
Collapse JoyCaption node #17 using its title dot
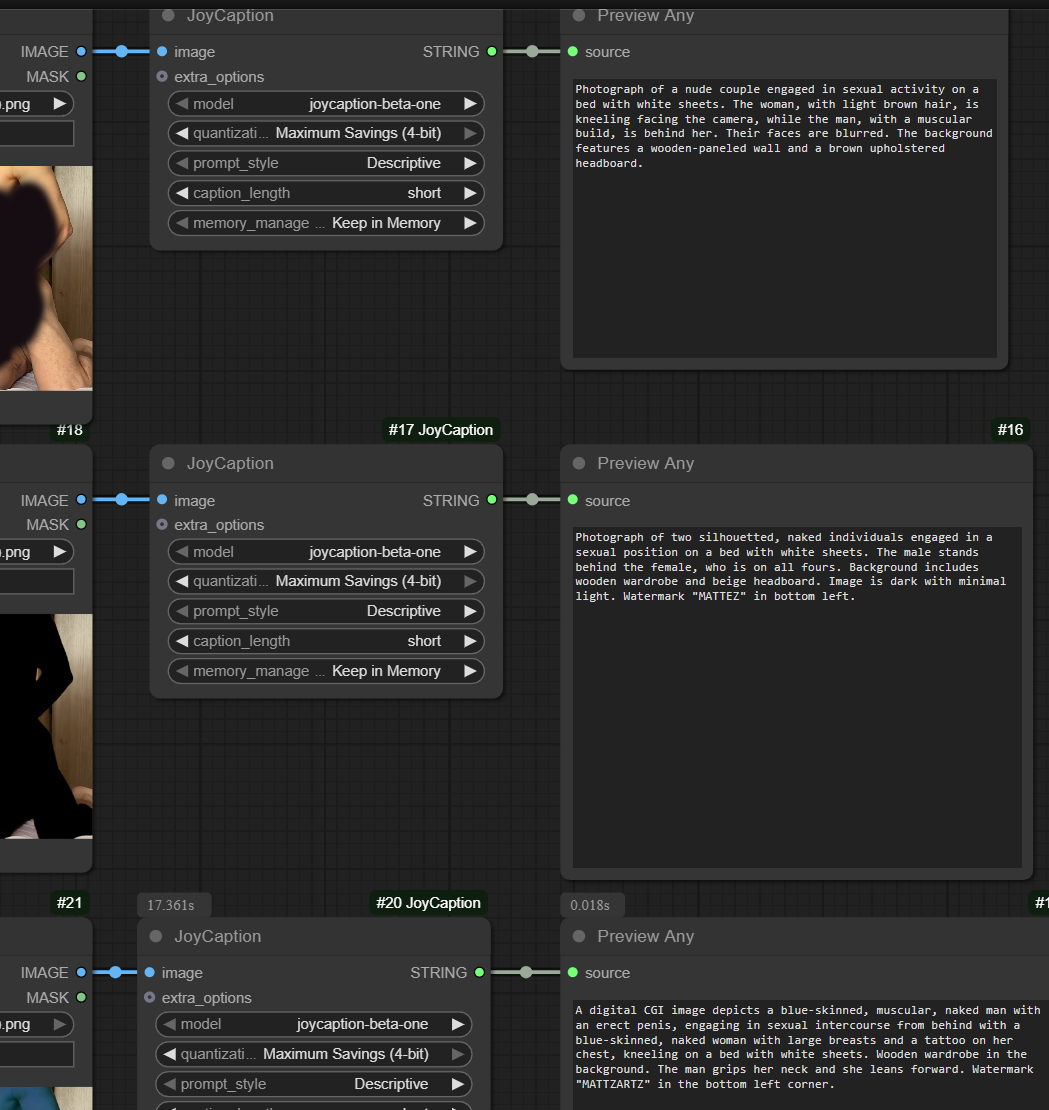click(168, 463)
